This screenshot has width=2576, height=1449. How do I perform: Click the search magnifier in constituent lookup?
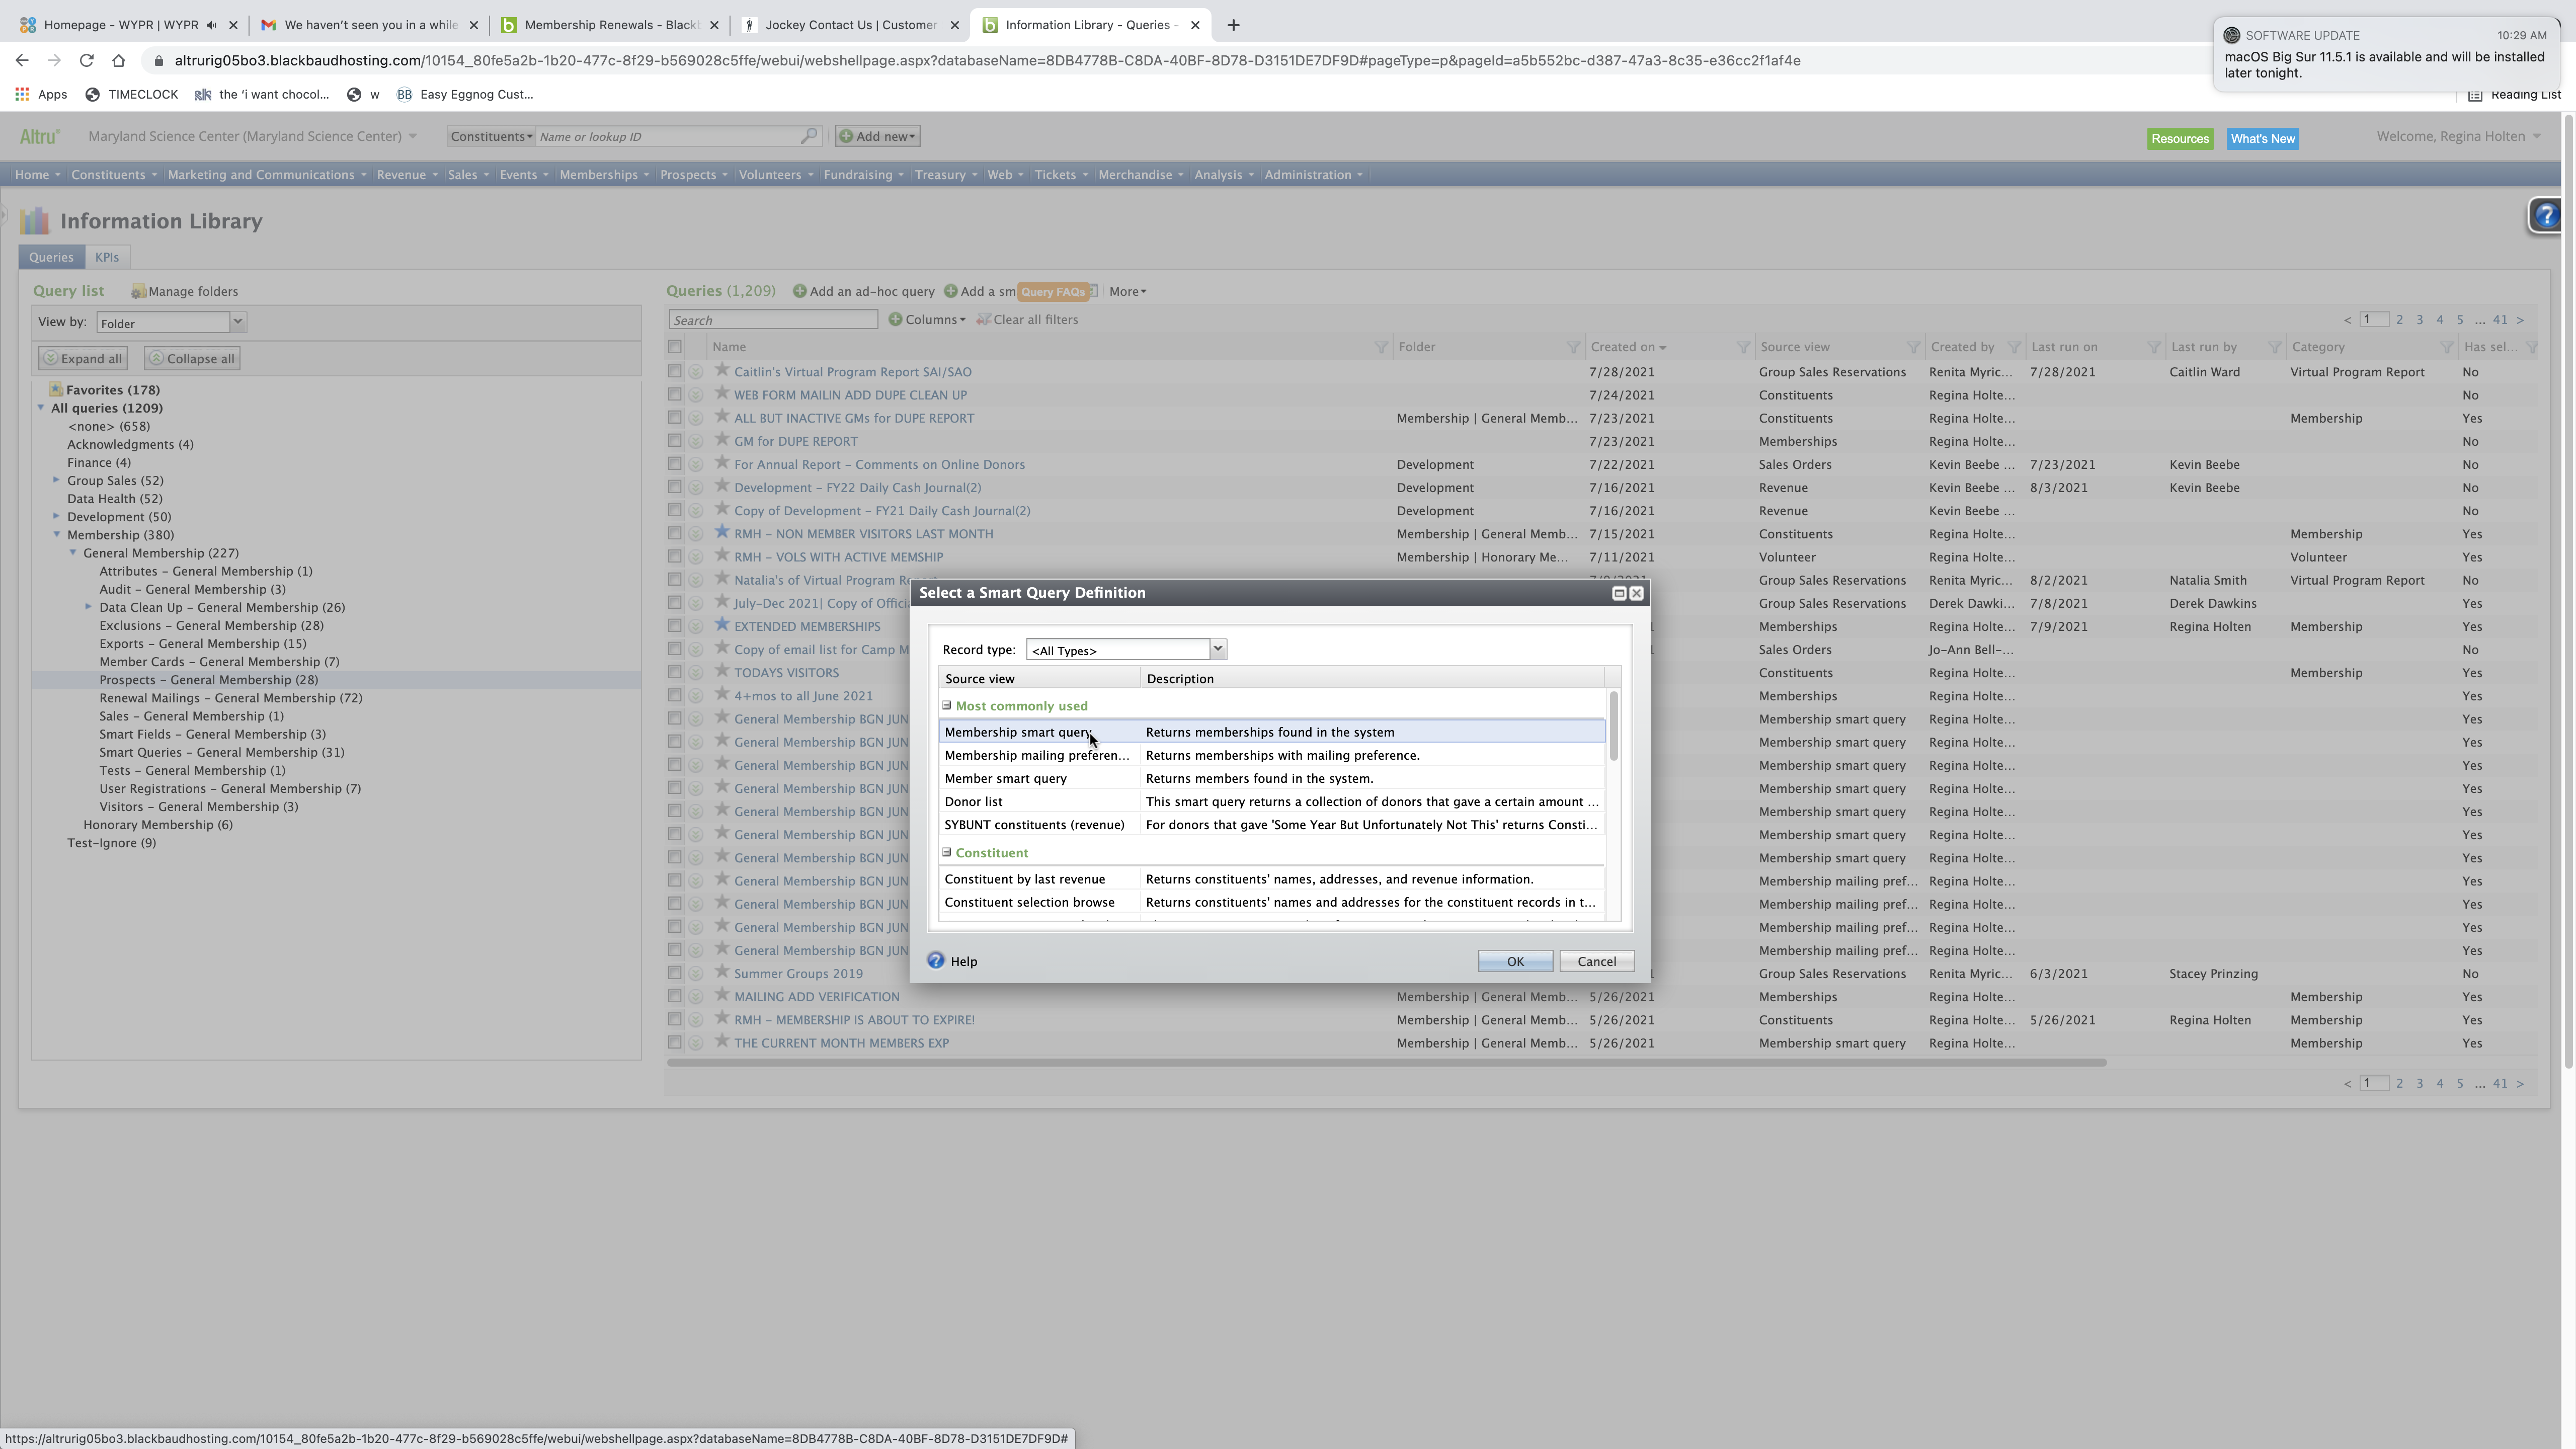808,136
